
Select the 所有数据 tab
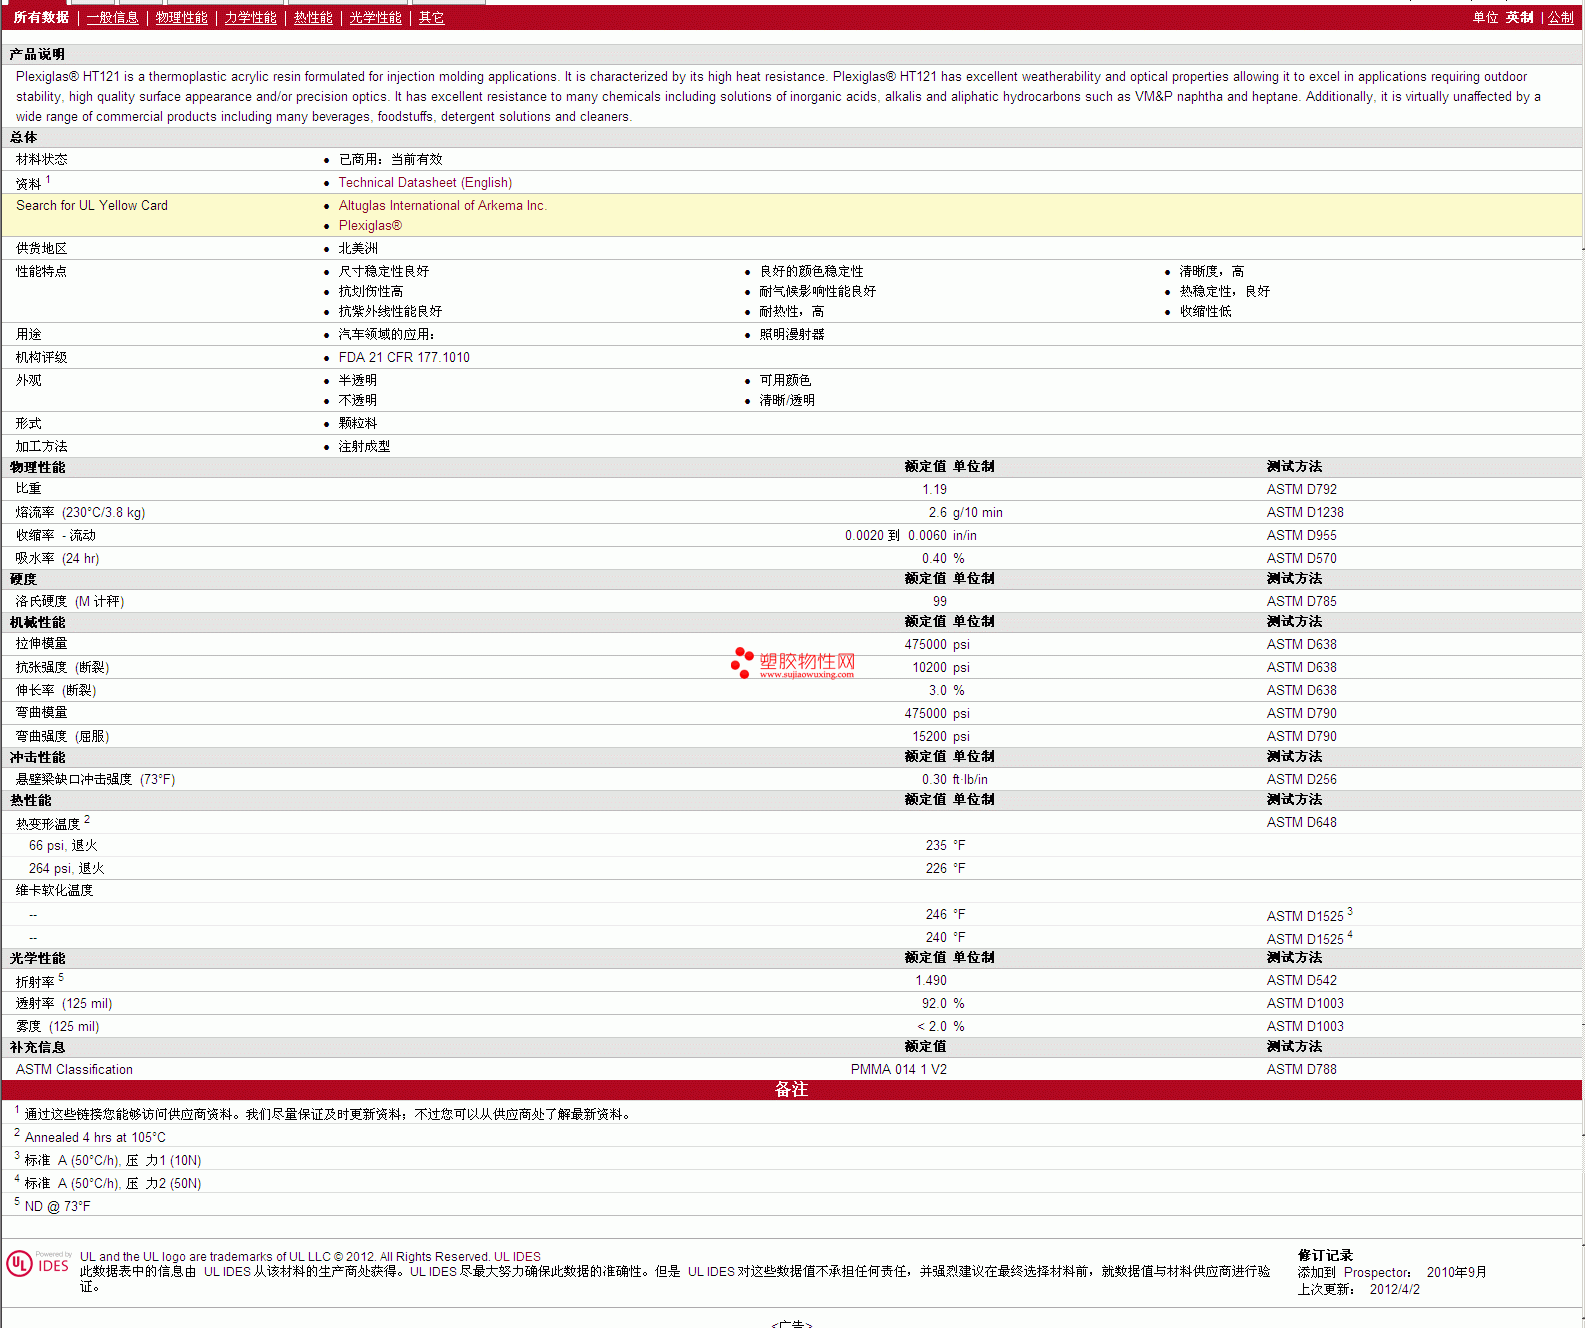point(41,18)
